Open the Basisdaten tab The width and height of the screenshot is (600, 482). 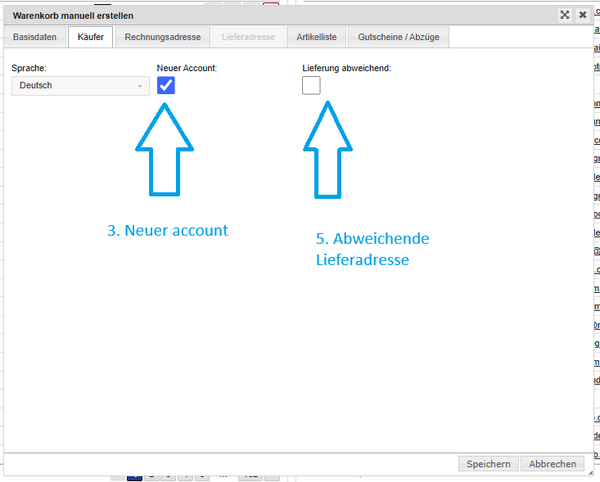click(35, 37)
